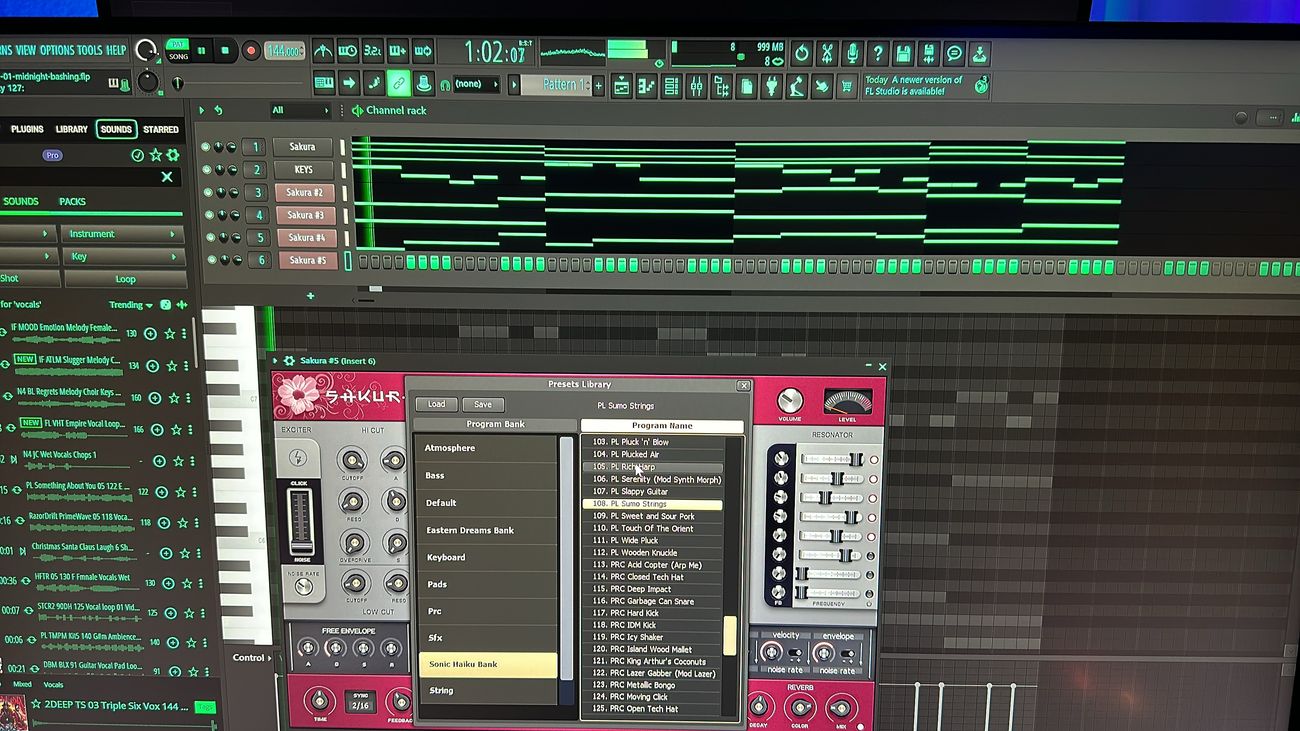Click the shopping cart content library icon
This screenshot has height=731, width=1300.
847,87
